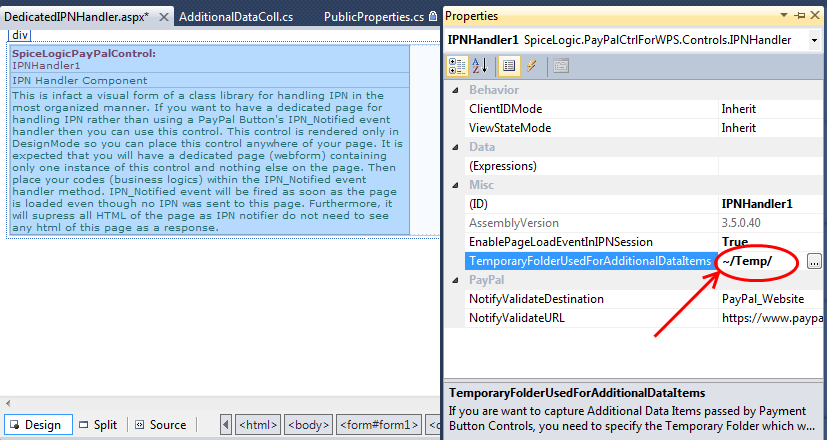Switch to Split view

pyautogui.click(x=98, y=425)
